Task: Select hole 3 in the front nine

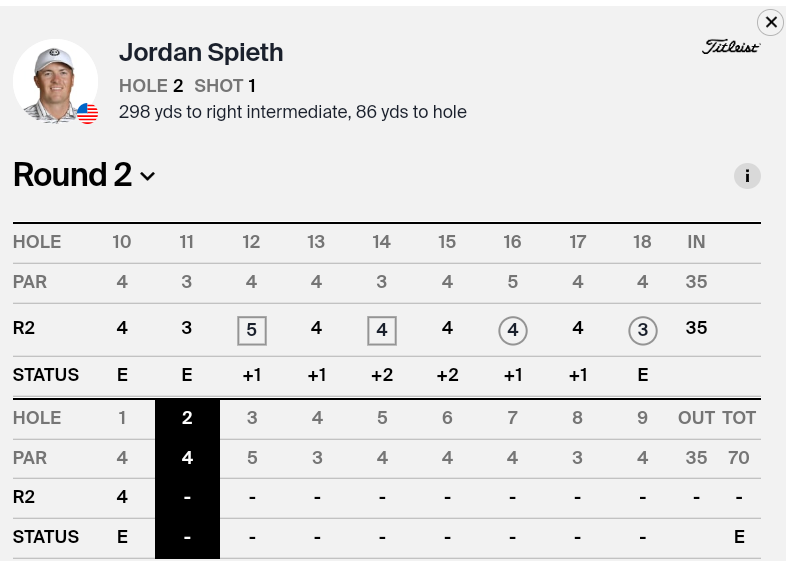Action: point(252,418)
